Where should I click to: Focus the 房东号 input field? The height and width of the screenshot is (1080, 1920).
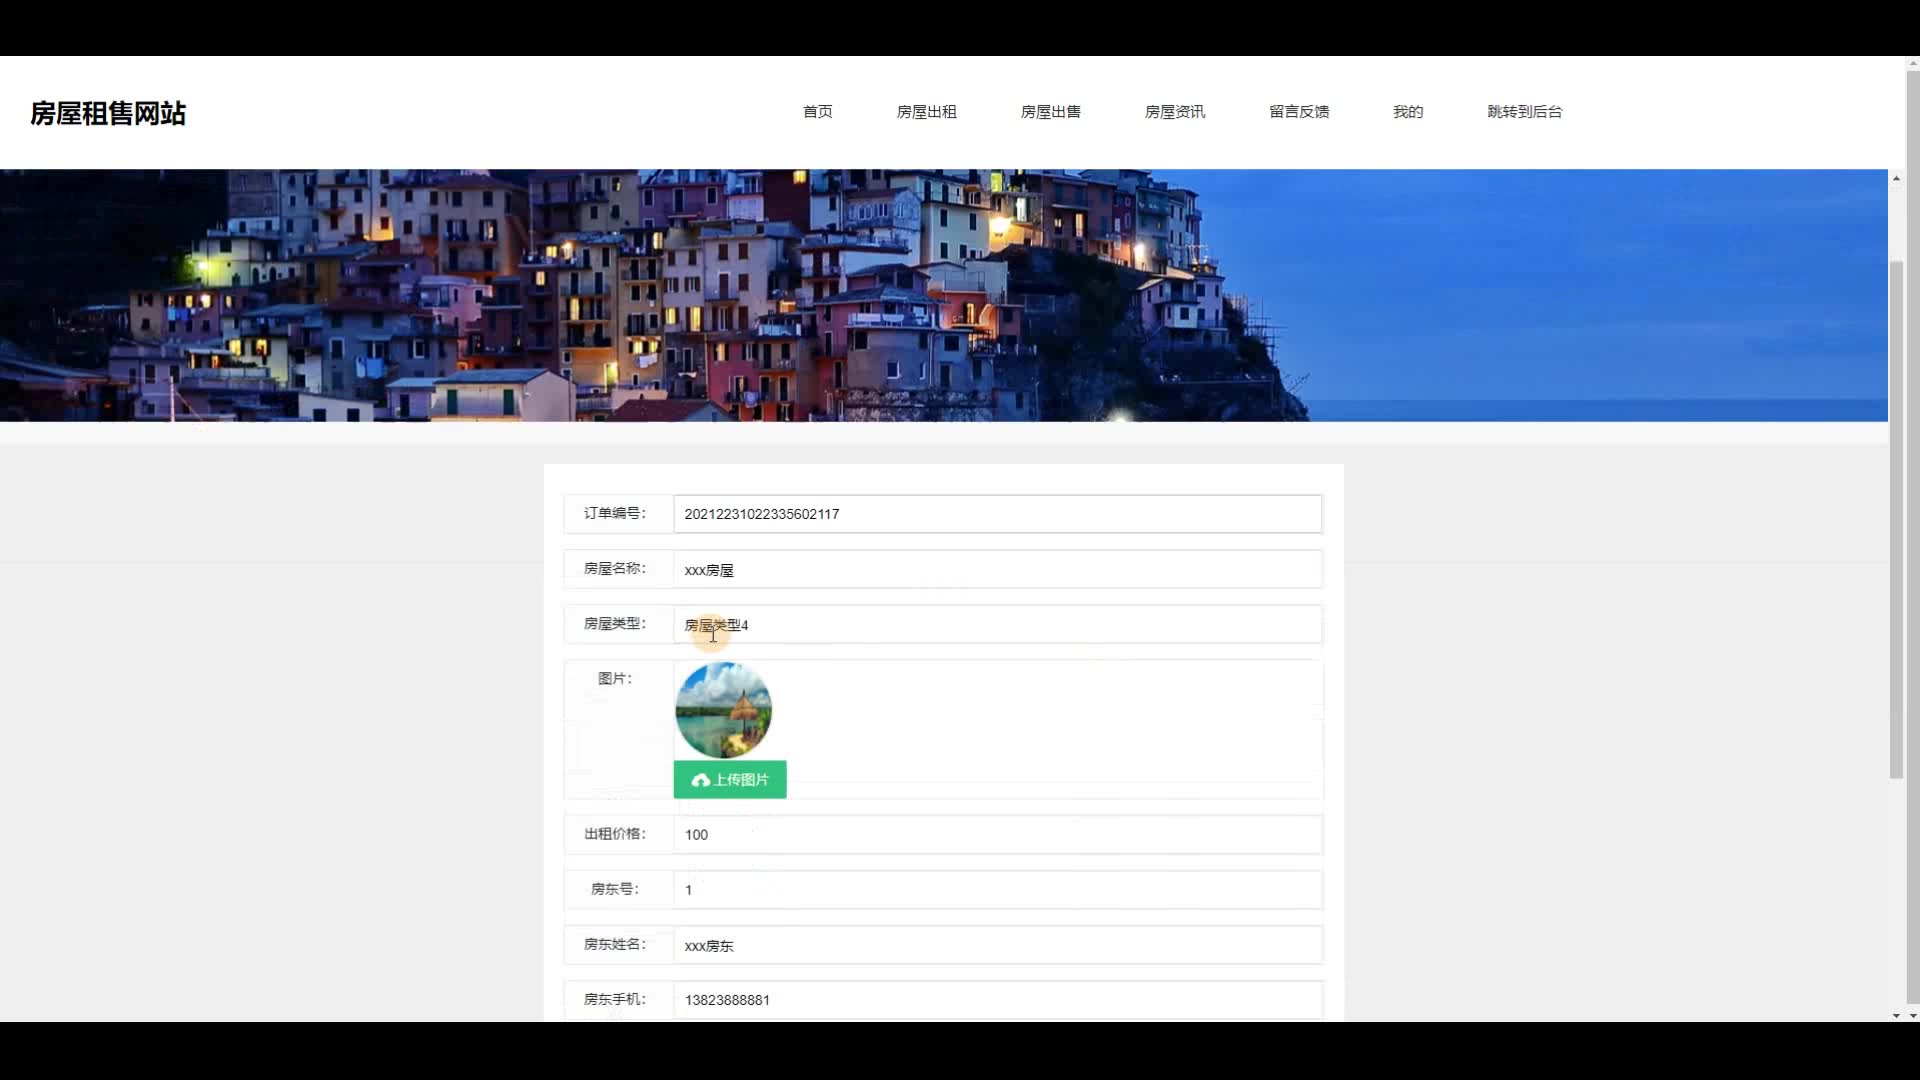(x=996, y=890)
